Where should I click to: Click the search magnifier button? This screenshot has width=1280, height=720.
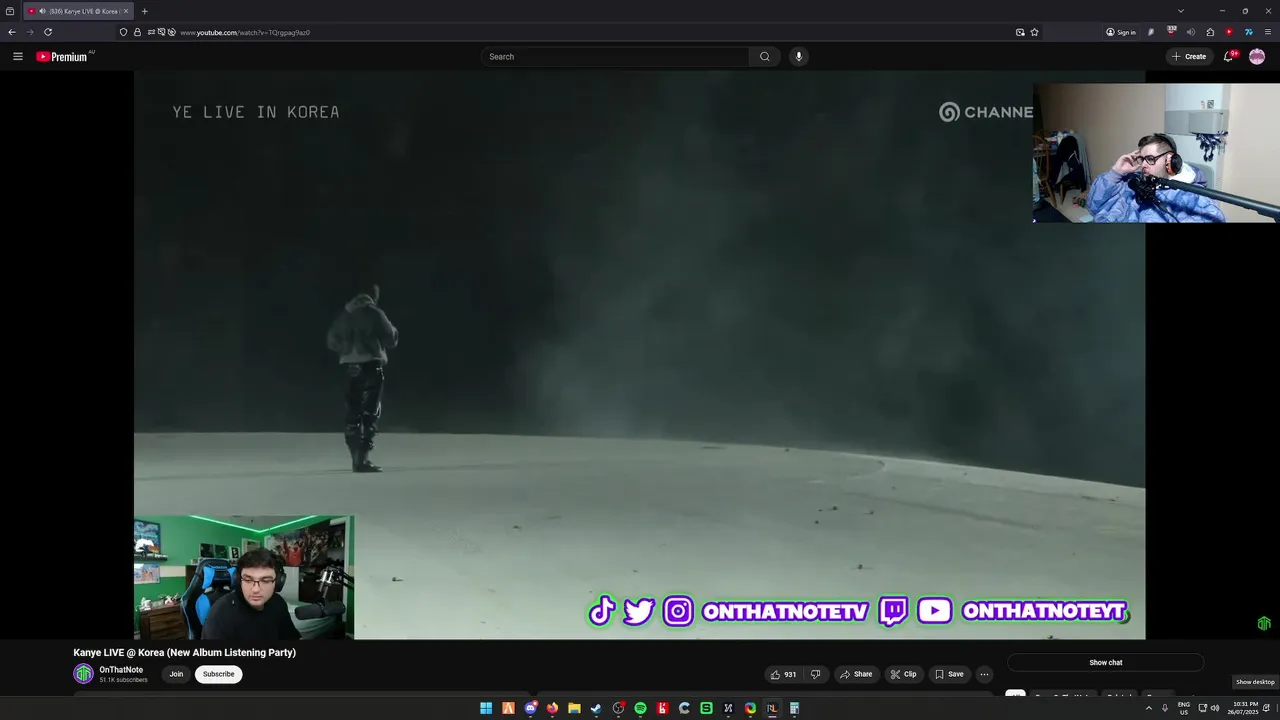point(765,56)
